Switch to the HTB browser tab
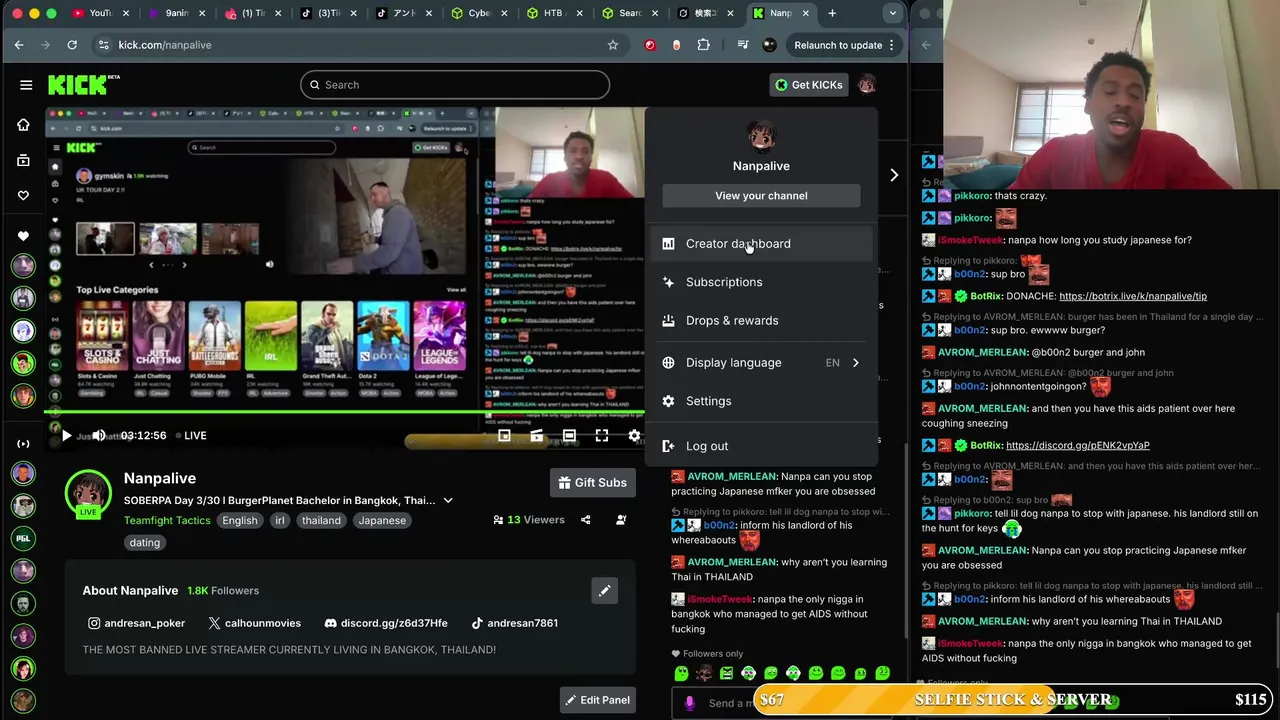 coord(555,13)
